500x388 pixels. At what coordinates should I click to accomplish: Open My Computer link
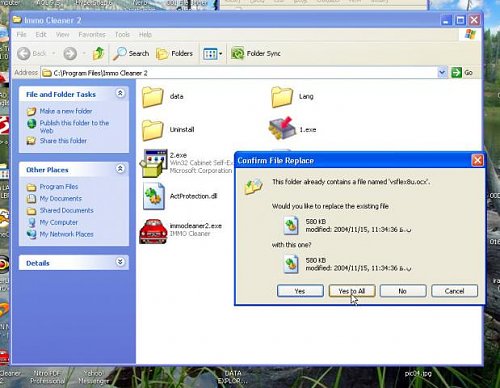pyautogui.click(x=59, y=222)
